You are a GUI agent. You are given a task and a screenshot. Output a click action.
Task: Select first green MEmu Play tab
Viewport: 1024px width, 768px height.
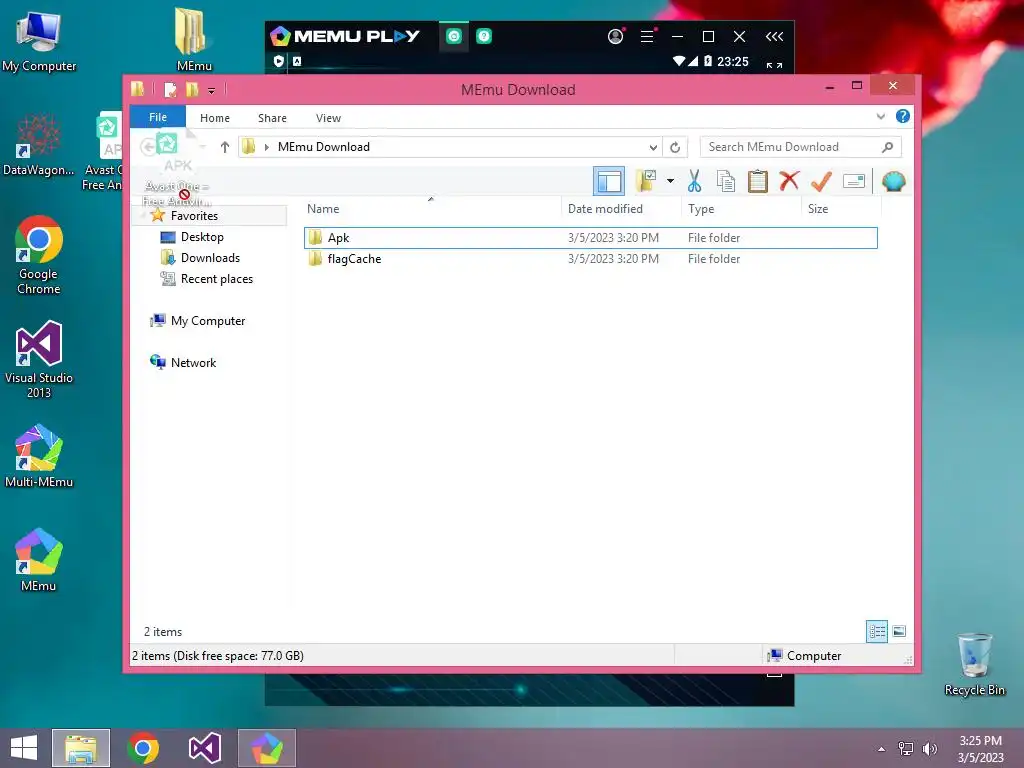454,37
